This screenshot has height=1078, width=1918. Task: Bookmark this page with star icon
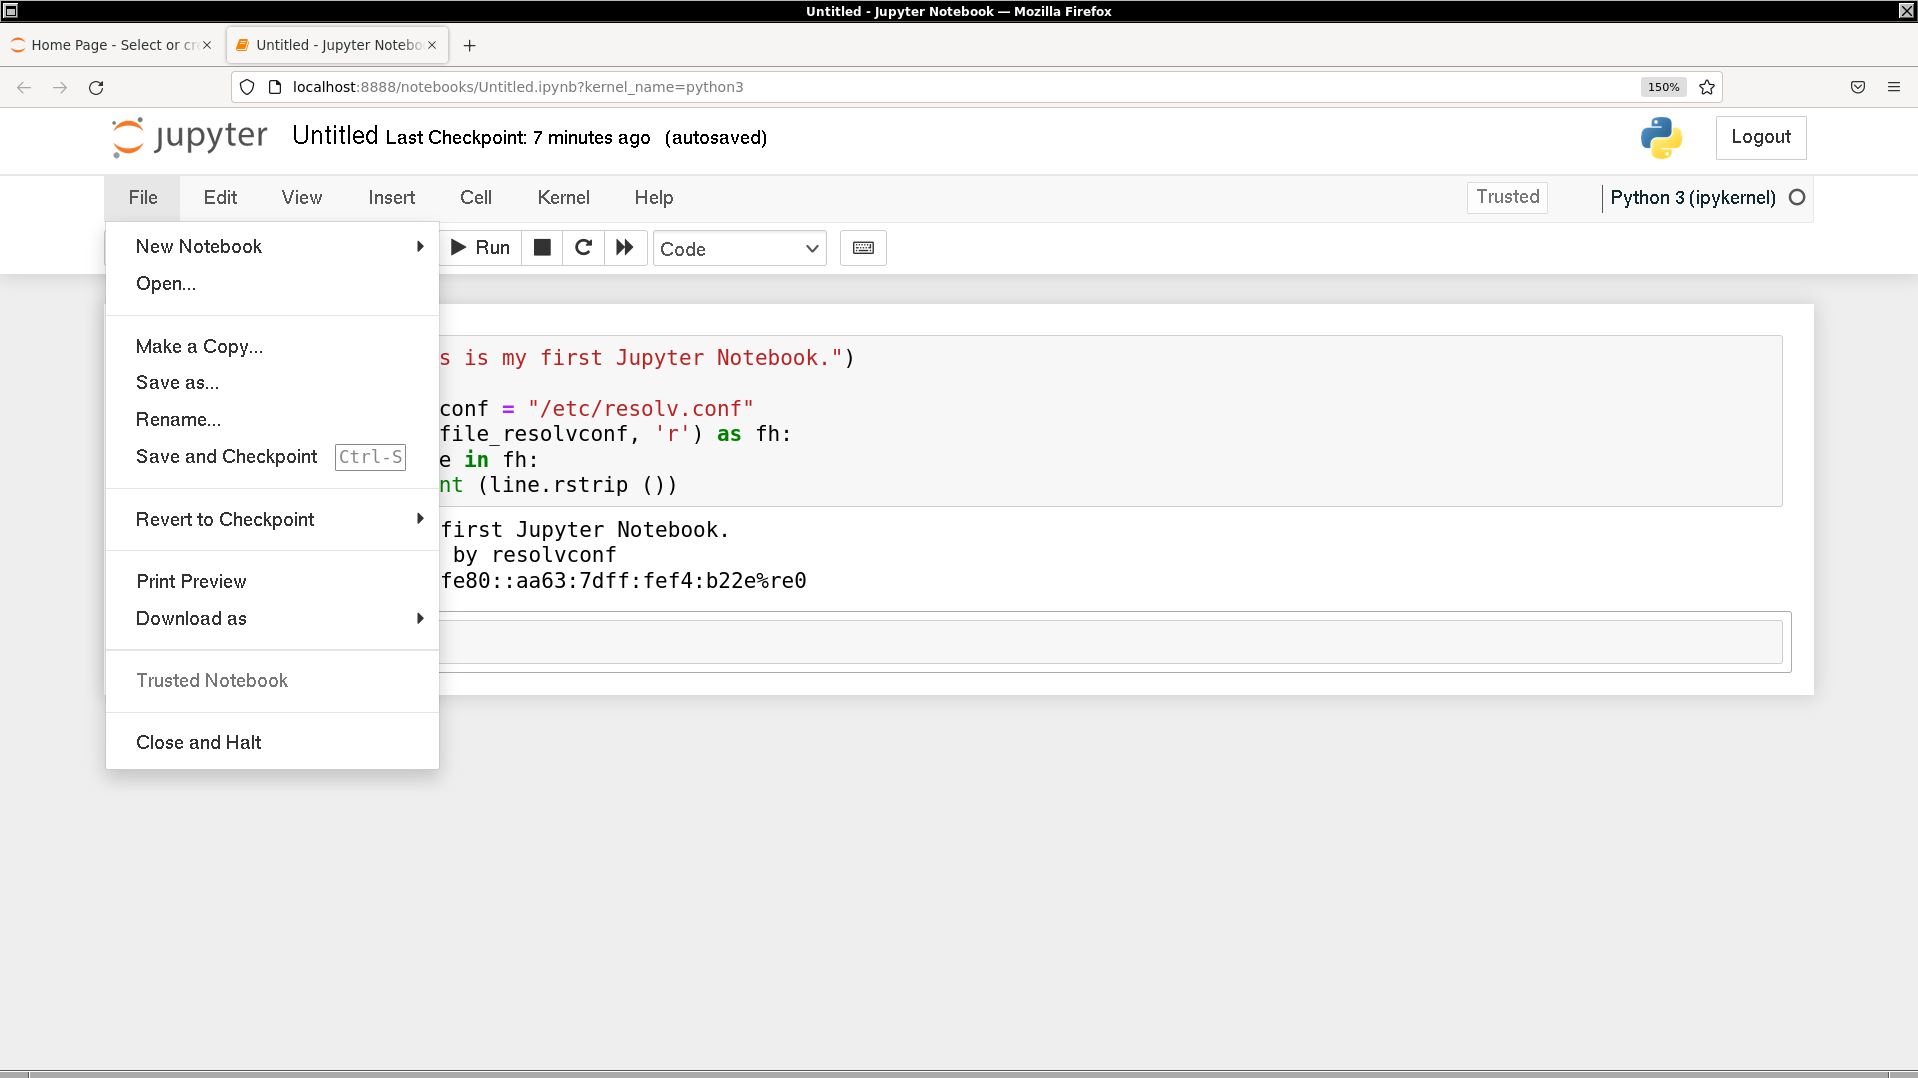1707,87
